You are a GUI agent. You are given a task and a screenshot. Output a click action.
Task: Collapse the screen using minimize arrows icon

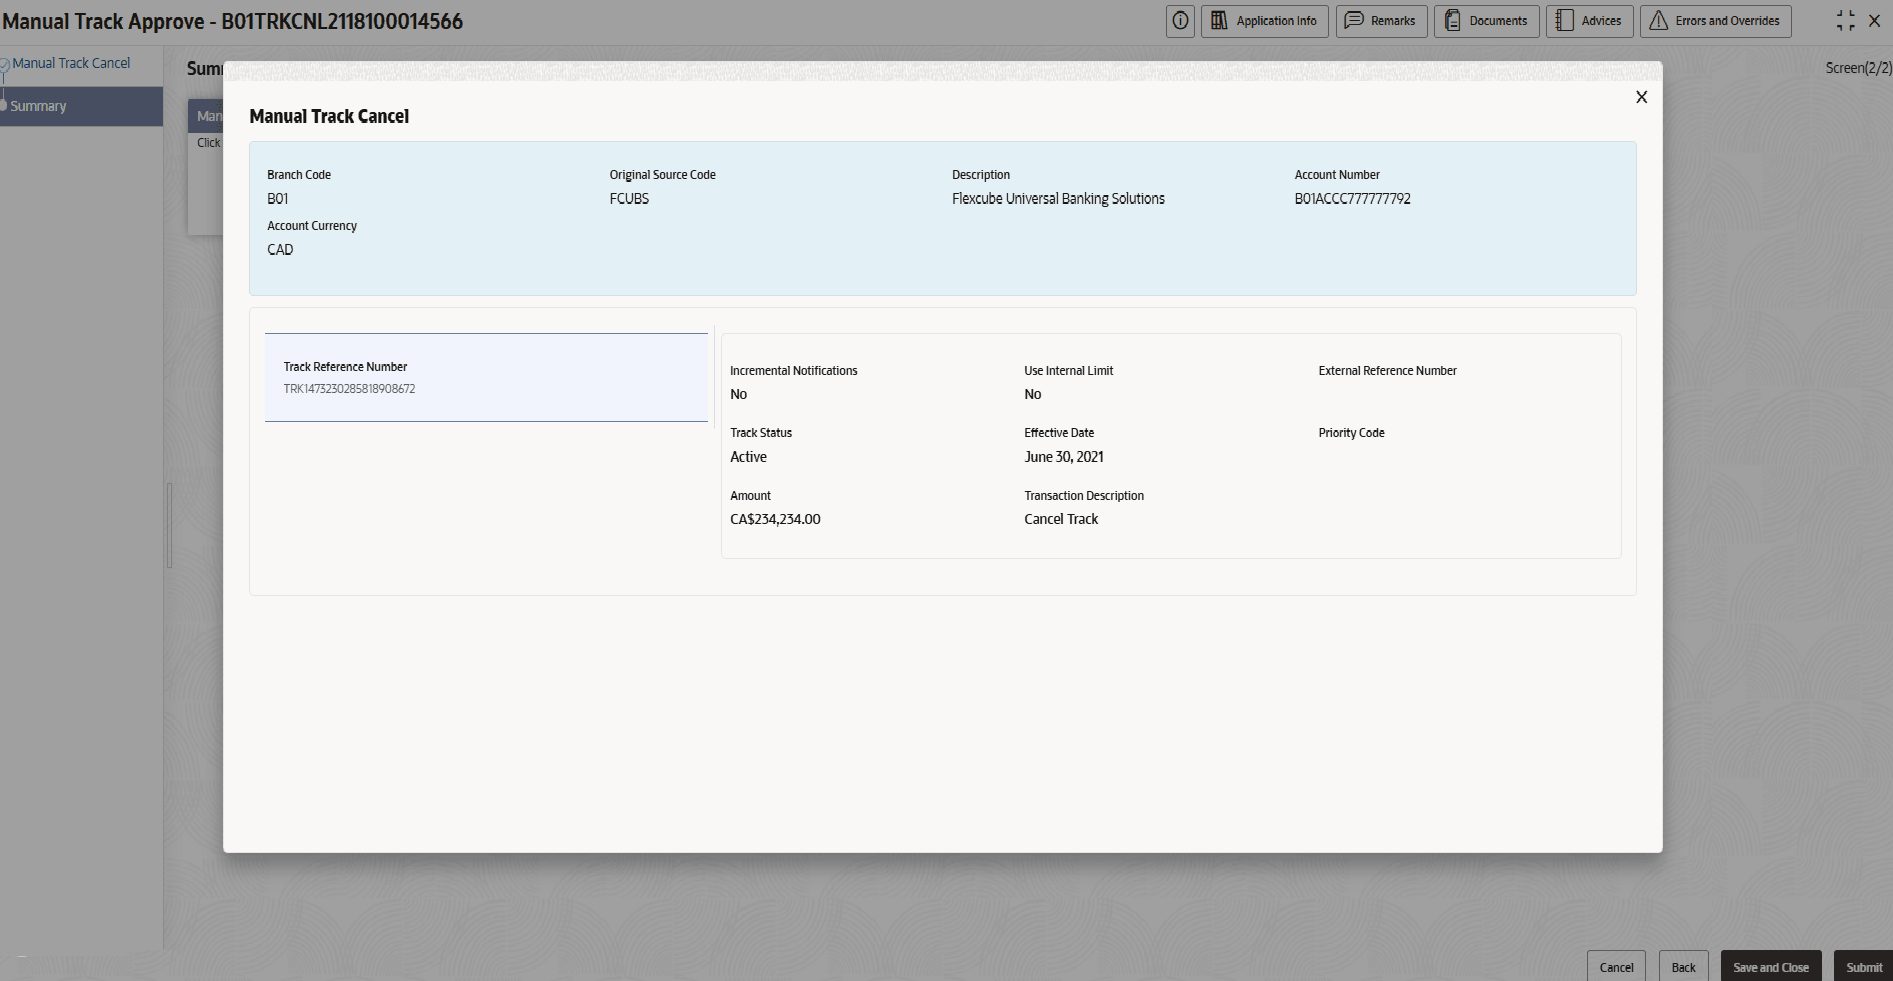[x=1845, y=21]
